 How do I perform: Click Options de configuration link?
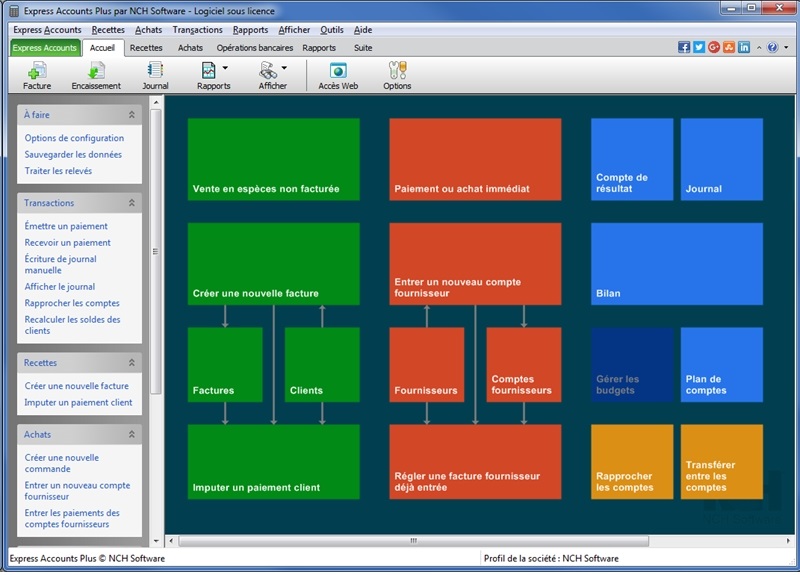pos(74,138)
